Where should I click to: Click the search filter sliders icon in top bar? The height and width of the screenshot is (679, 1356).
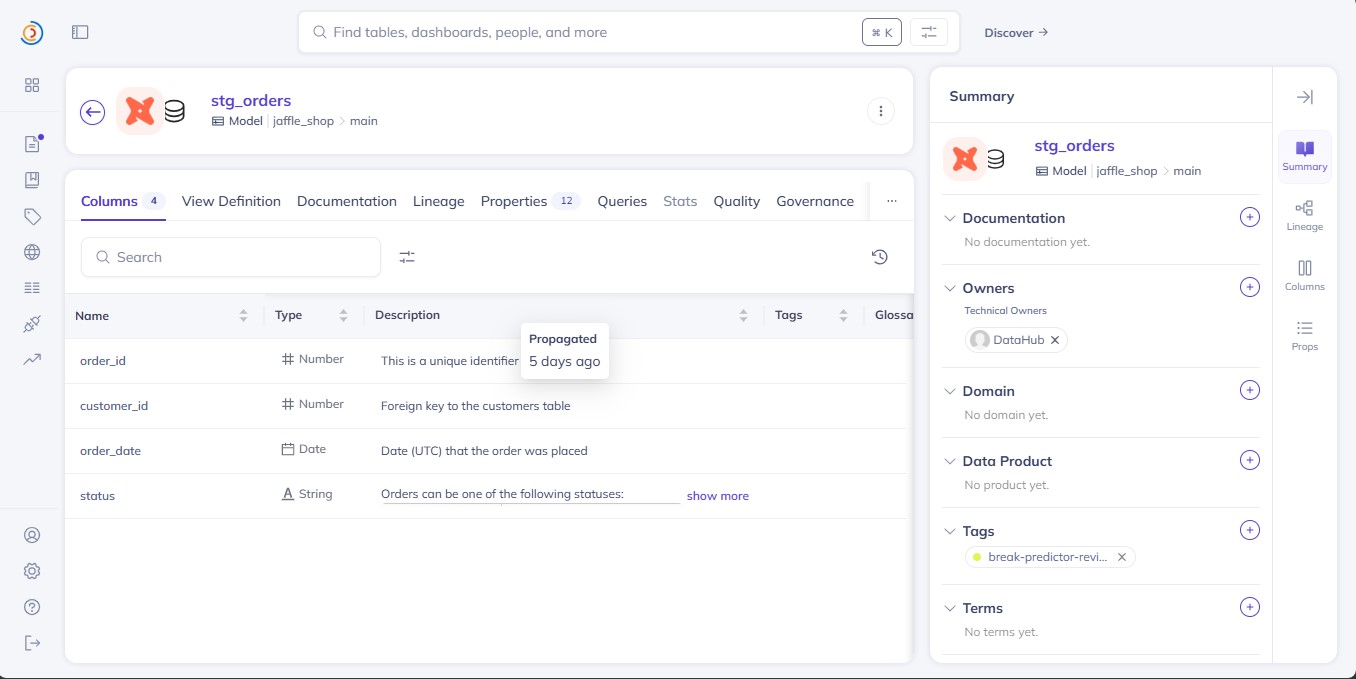tap(929, 32)
